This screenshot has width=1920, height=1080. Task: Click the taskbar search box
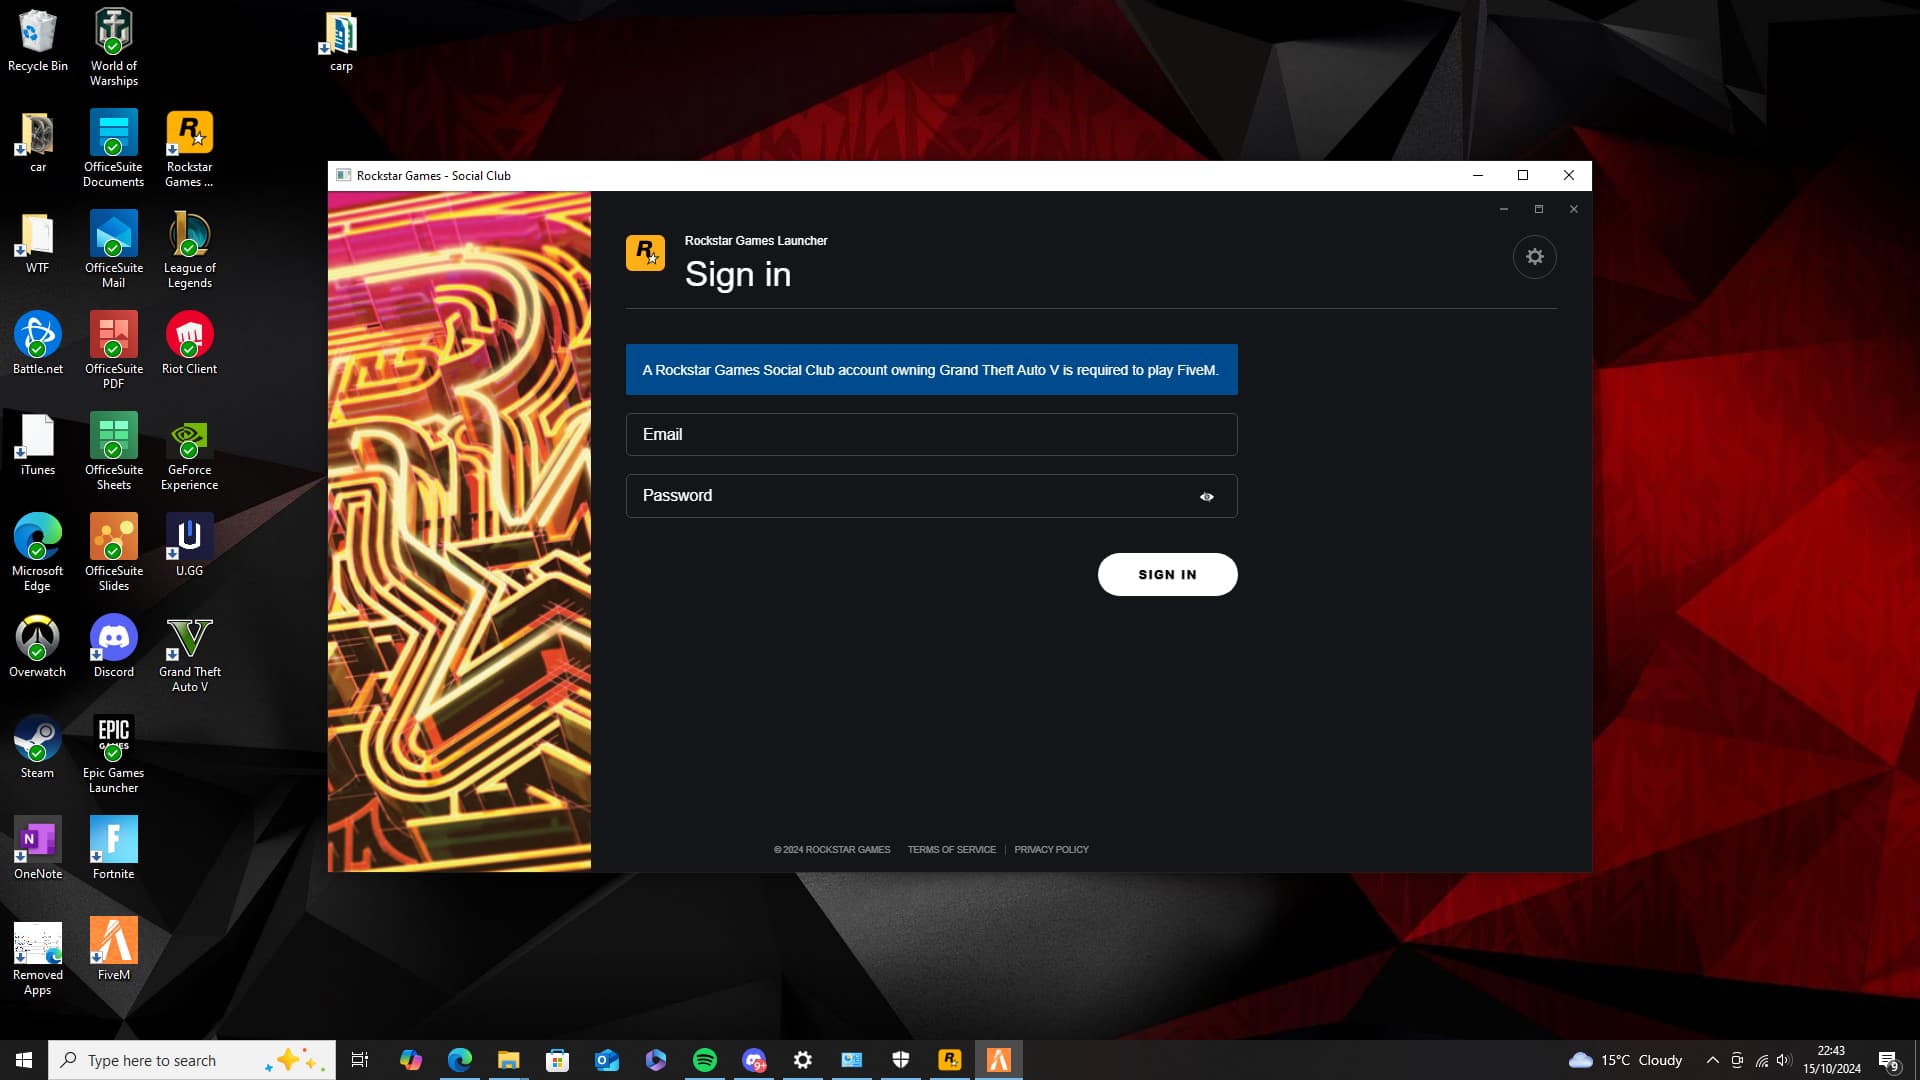click(192, 1060)
